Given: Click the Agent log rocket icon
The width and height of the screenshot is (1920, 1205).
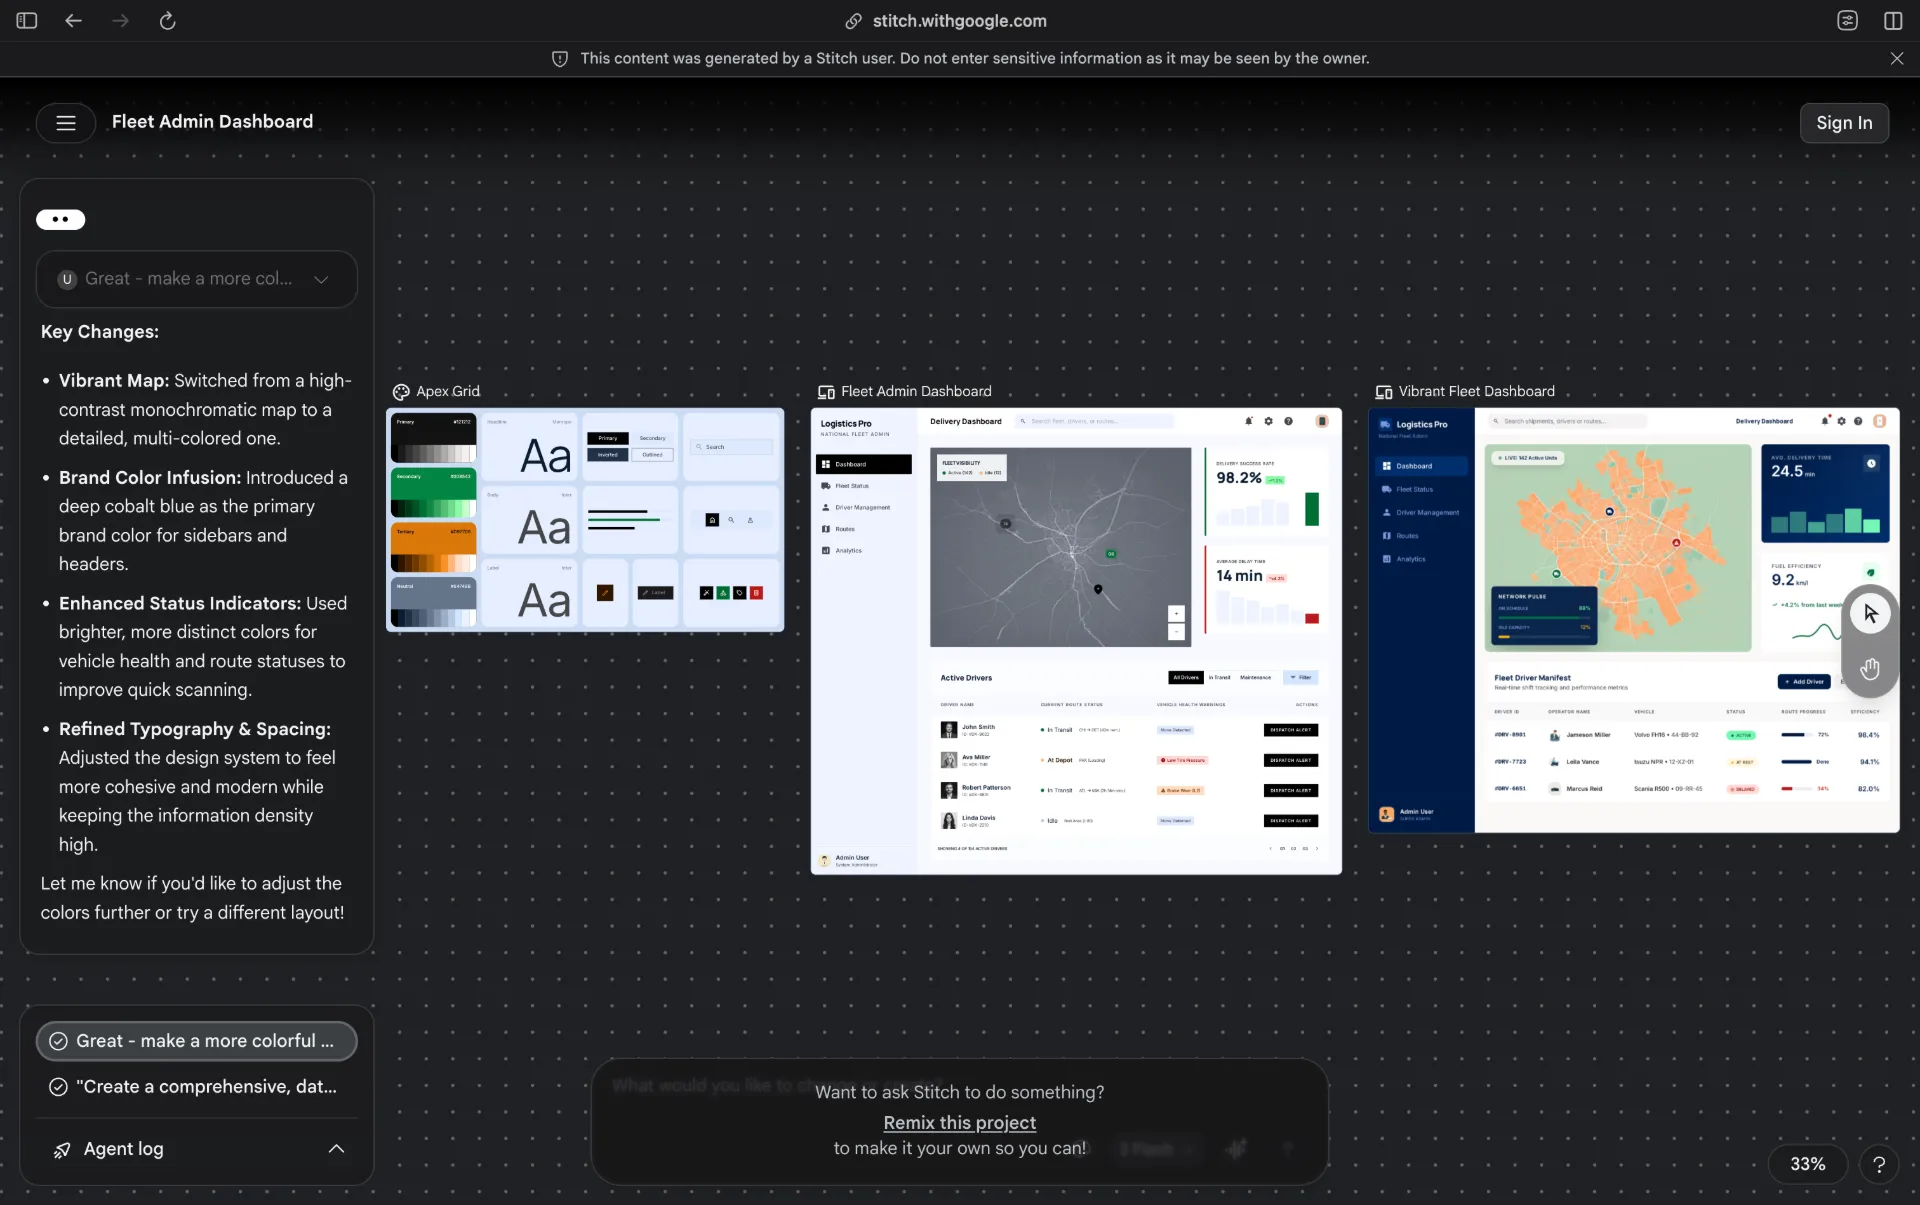Looking at the screenshot, I should pyautogui.click(x=62, y=1150).
